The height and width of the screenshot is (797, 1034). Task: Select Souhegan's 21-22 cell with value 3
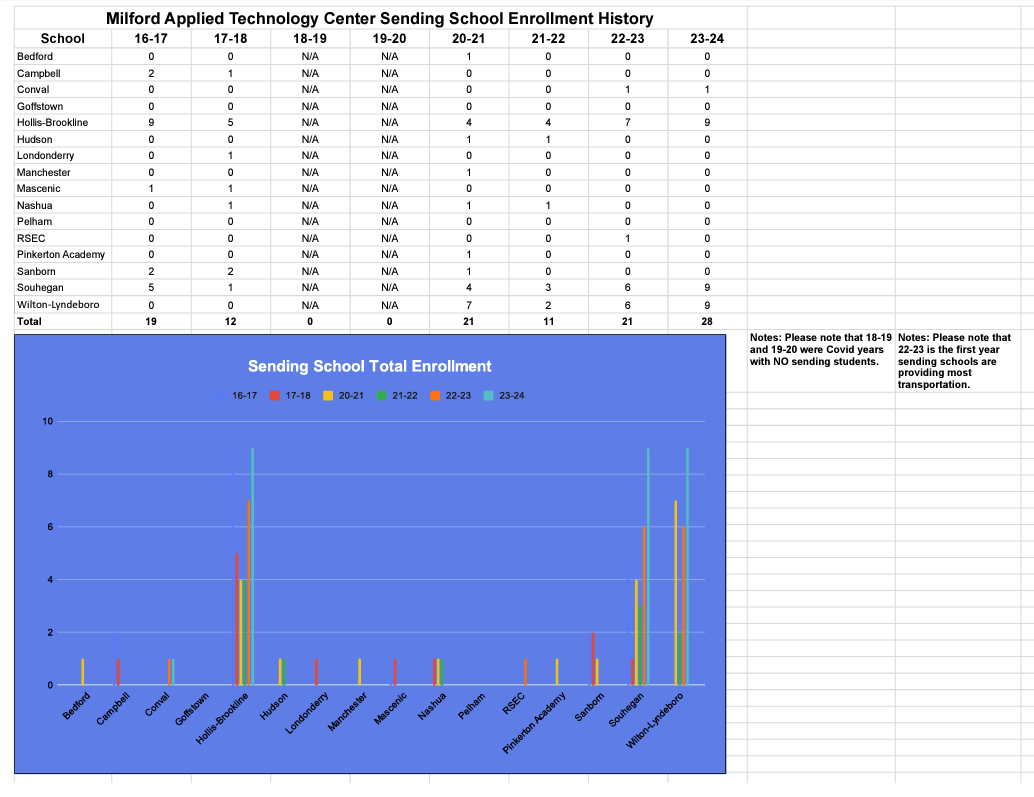click(x=548, y=287)
